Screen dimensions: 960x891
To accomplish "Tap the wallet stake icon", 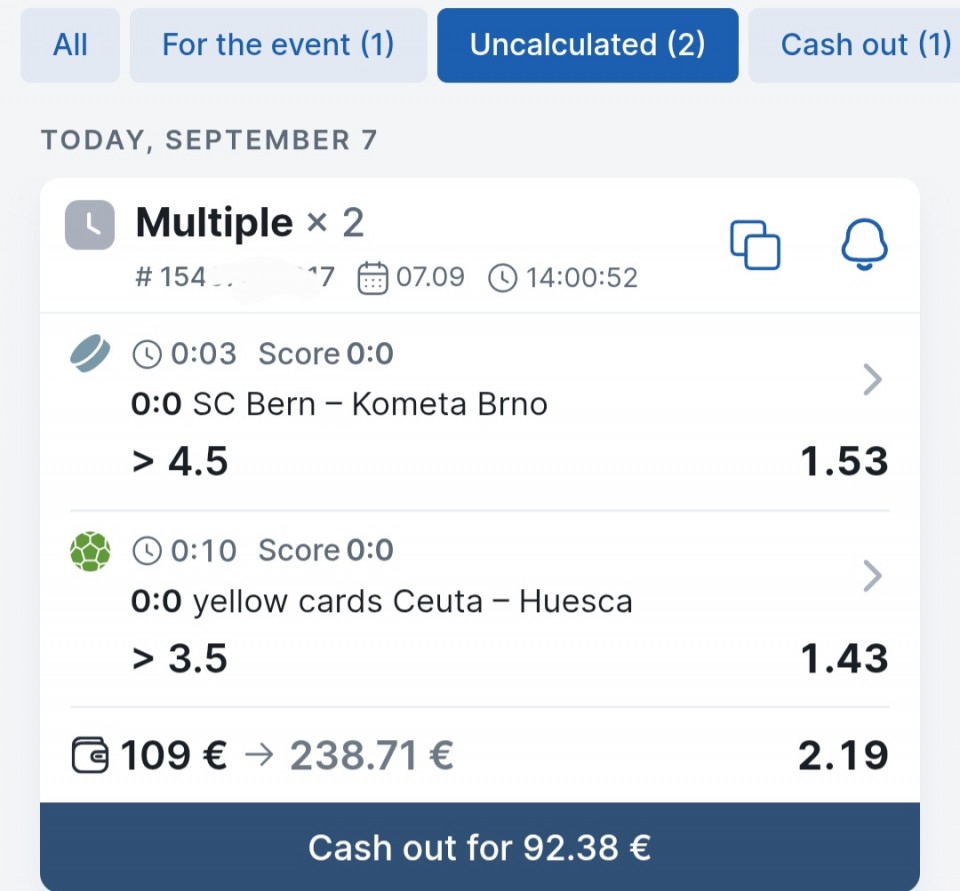I will click(x=90, y=755).
